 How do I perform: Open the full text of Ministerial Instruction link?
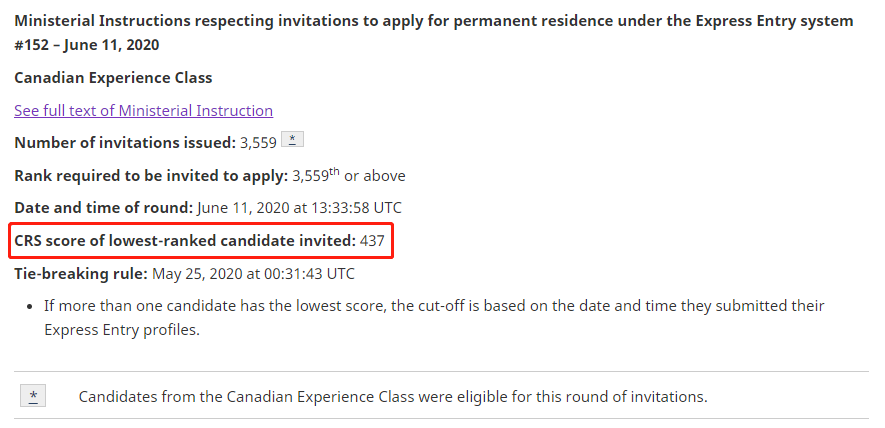[143, 110]
